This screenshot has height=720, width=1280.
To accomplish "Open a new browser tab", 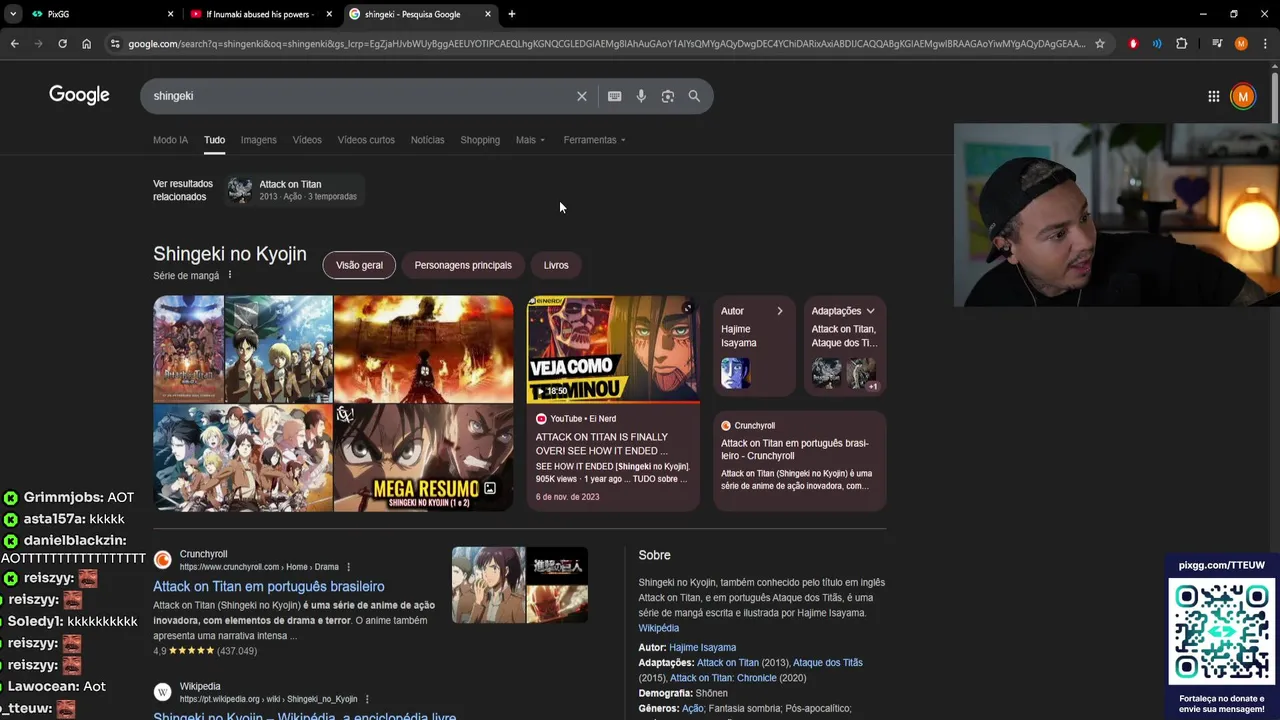I will click(x=511, y=14).
